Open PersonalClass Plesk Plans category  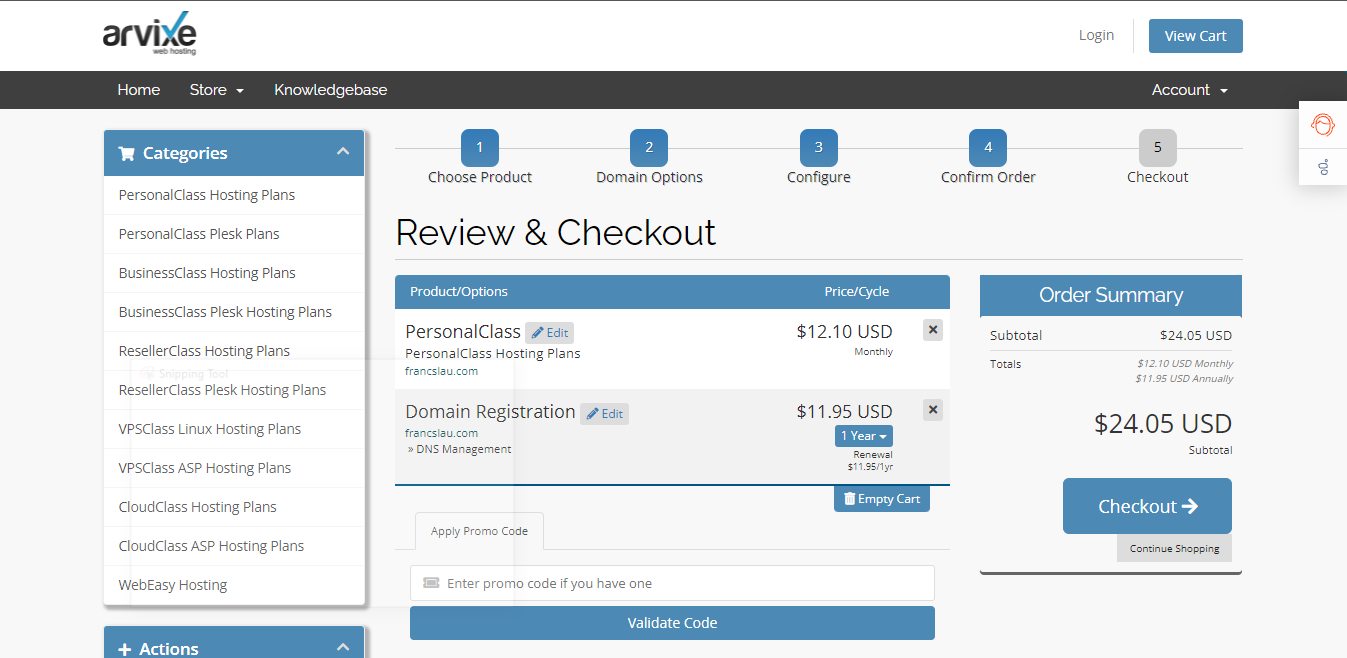pyautogui.click(x=234, y=234)
